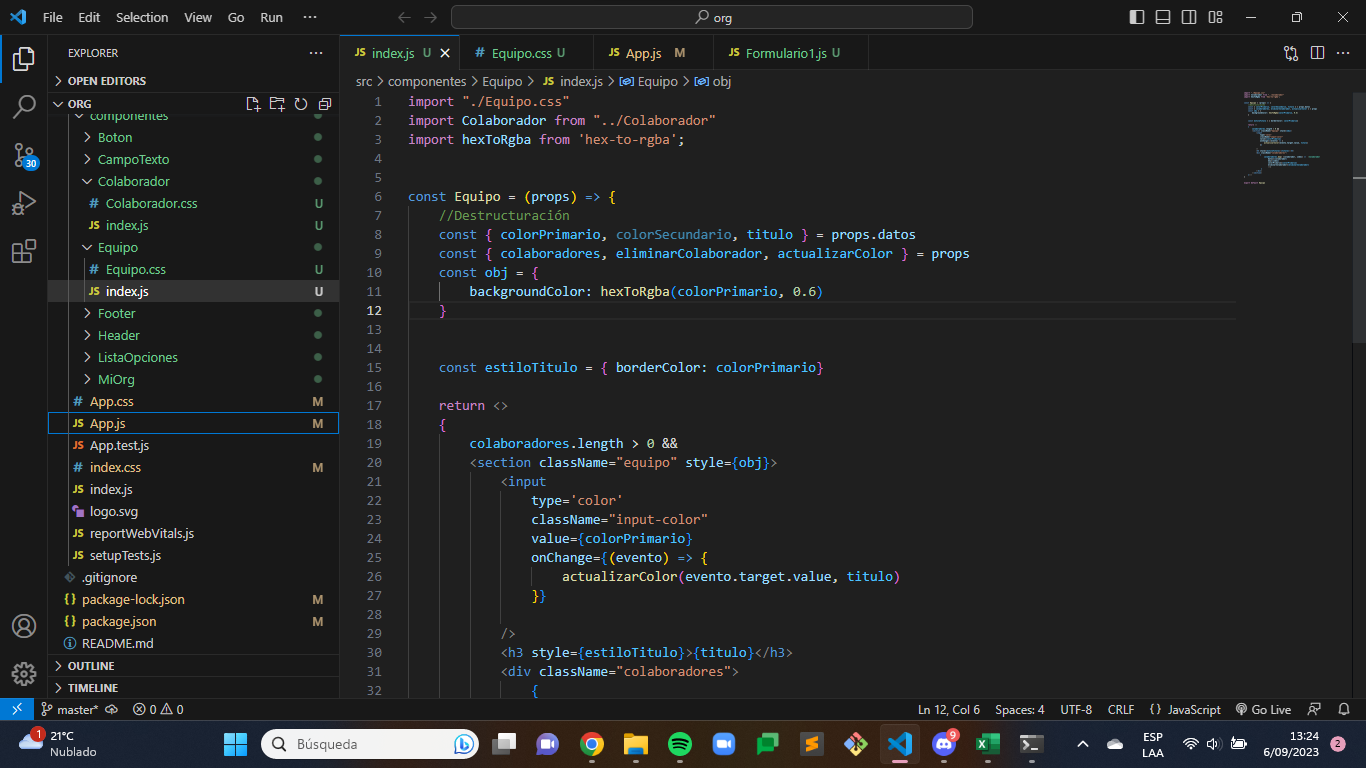Viewport: 1366px width, 768px height.
Task: Open the Search view in activity bar
Action: (24, 107)
